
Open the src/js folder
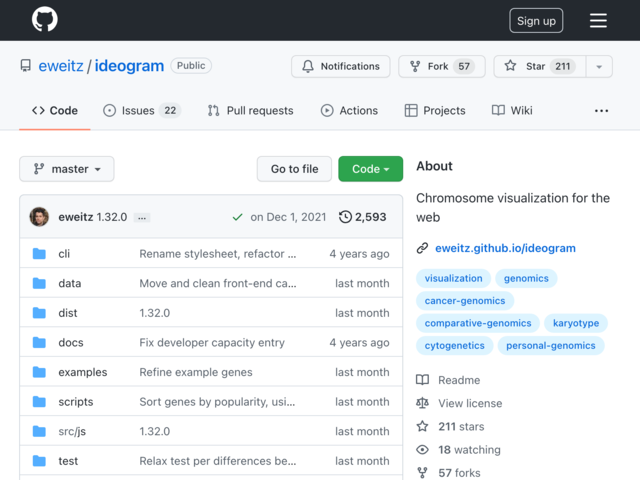point(72,431)
